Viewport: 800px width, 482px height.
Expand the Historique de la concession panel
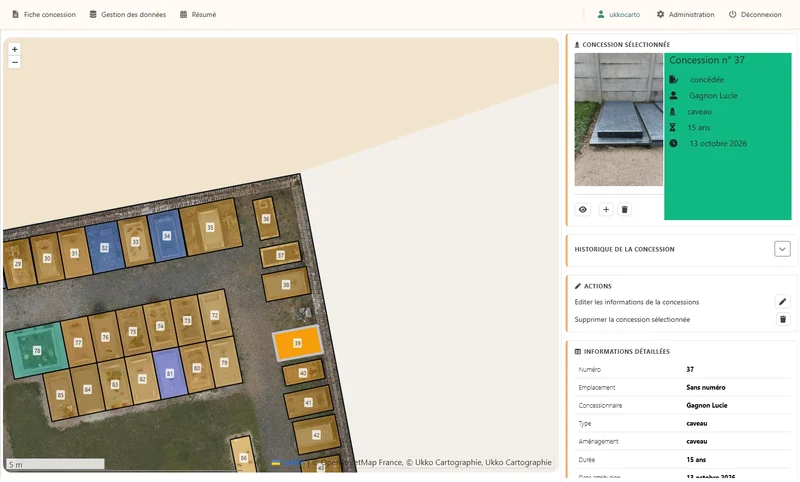(782, 249)
